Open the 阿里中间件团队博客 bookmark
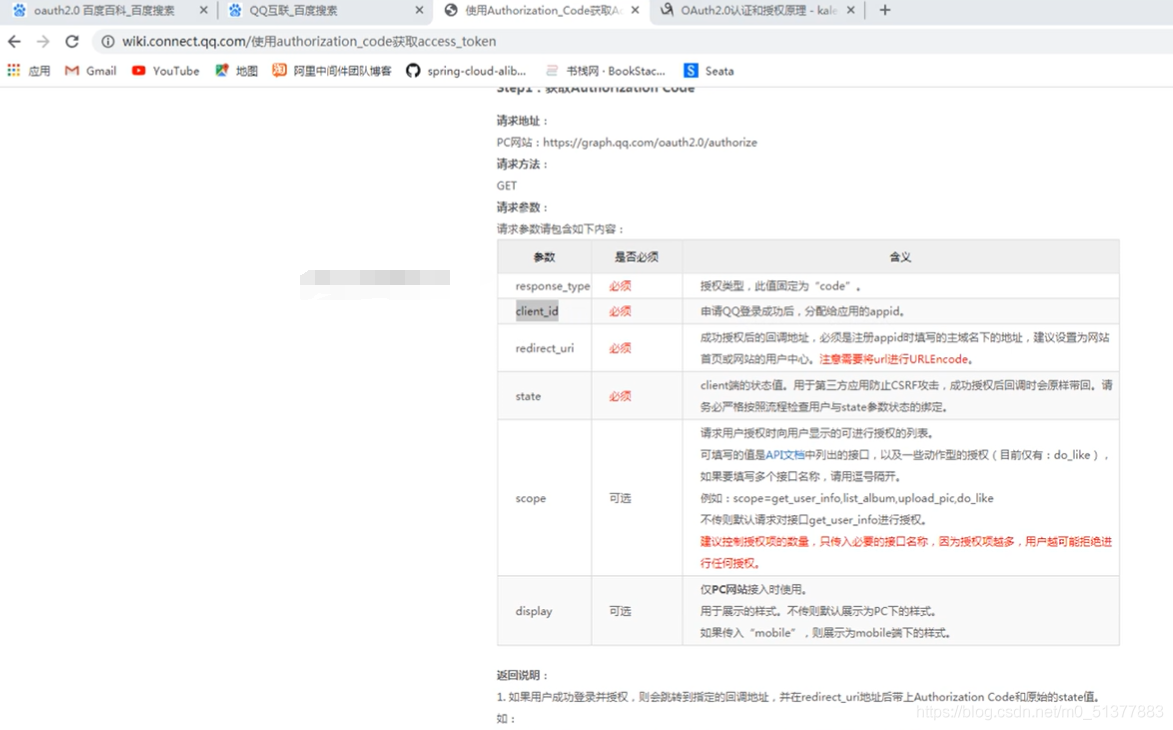 click(x=332, y=70)
